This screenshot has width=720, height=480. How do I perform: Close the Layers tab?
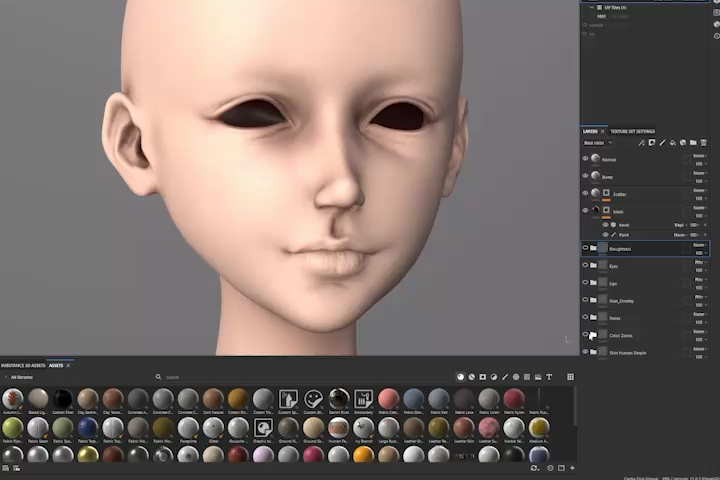(603, 131)
